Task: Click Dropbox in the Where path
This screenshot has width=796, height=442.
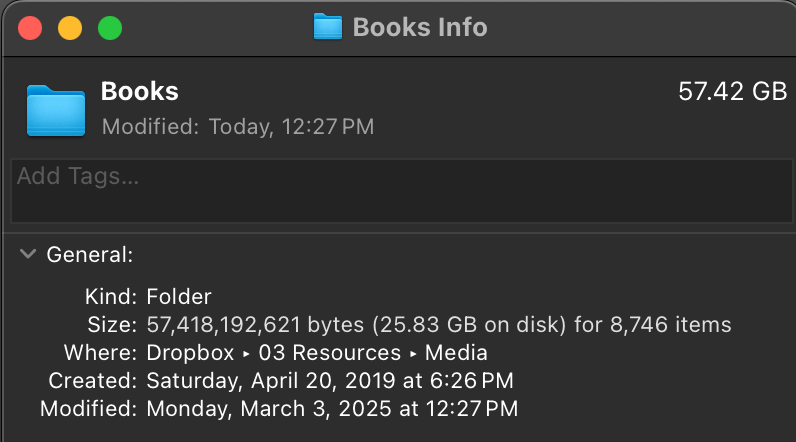Action: [x=189, y=352]
